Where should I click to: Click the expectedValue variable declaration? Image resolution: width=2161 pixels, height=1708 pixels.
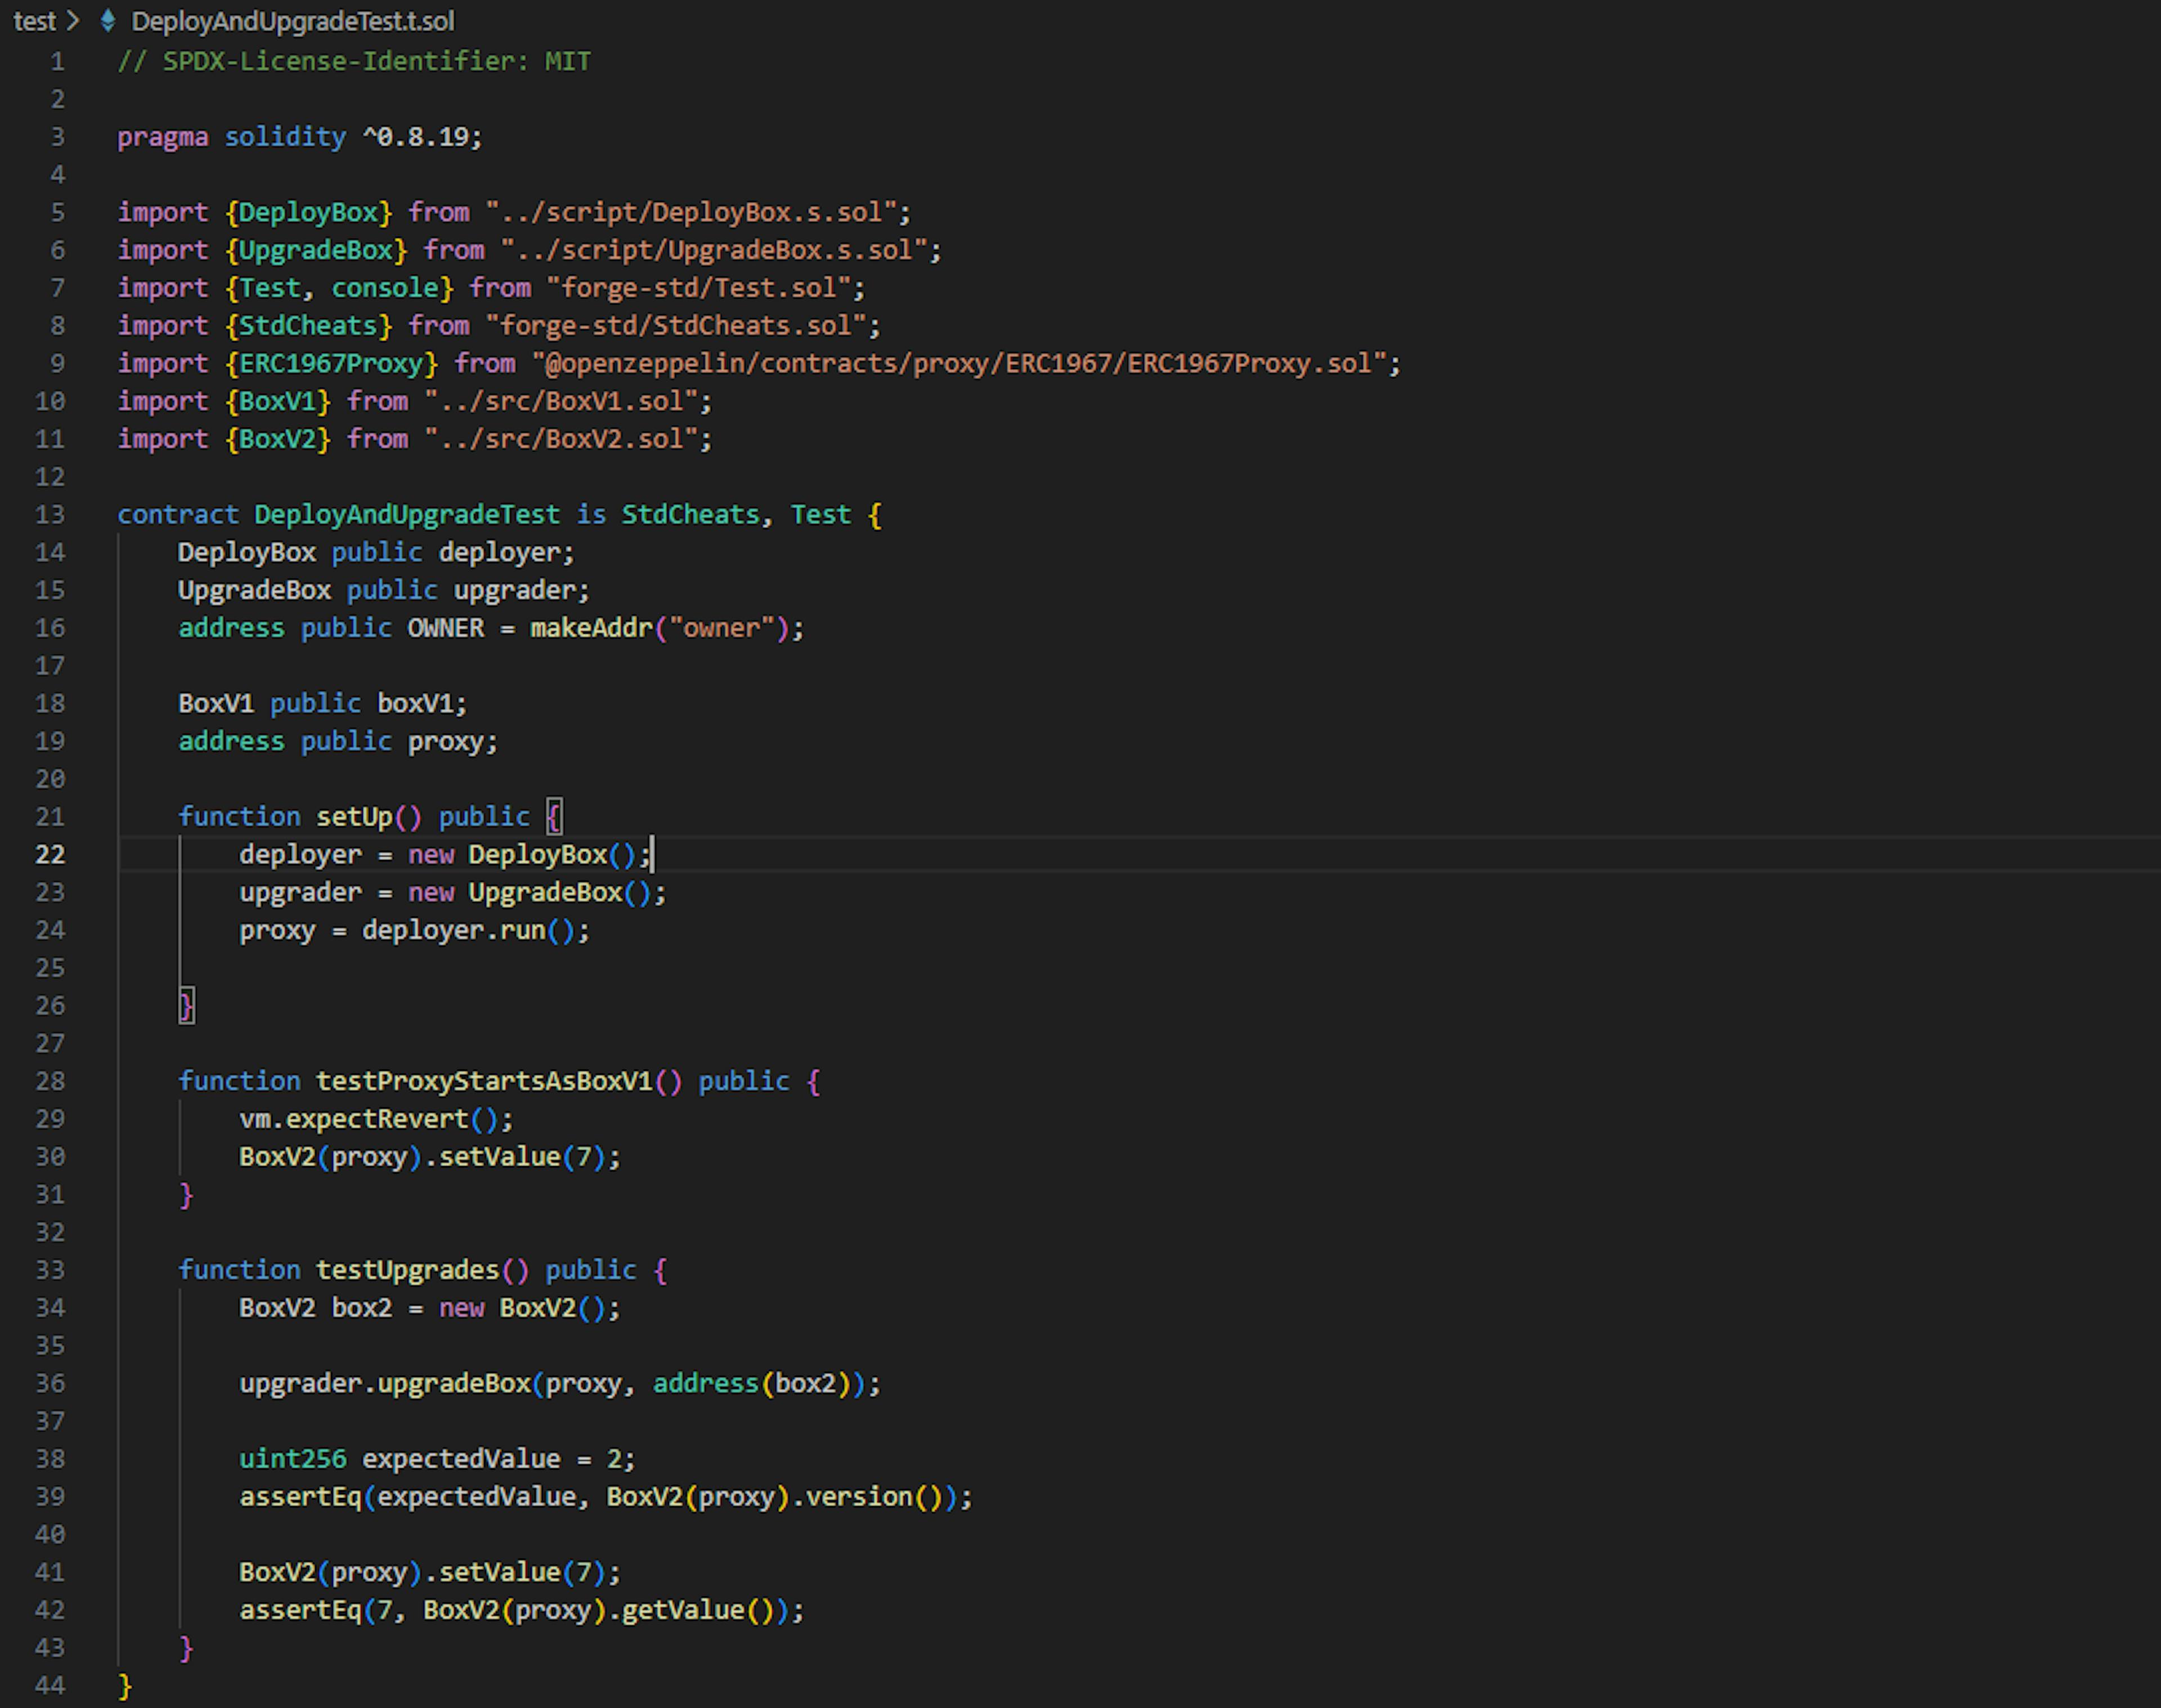tap(460, 1459)
